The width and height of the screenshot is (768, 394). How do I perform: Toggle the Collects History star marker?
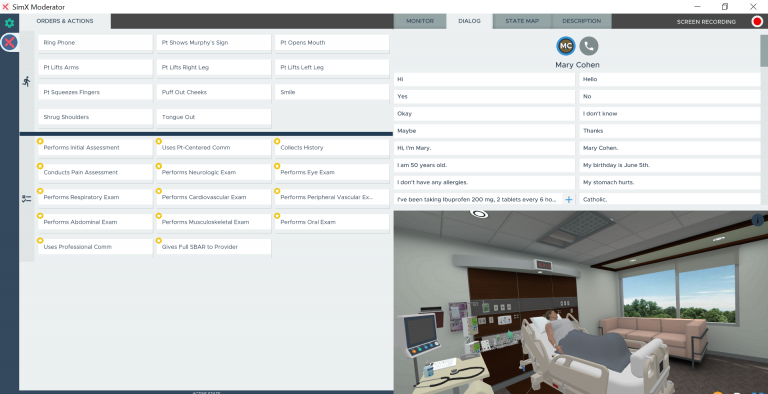(277, 141)
